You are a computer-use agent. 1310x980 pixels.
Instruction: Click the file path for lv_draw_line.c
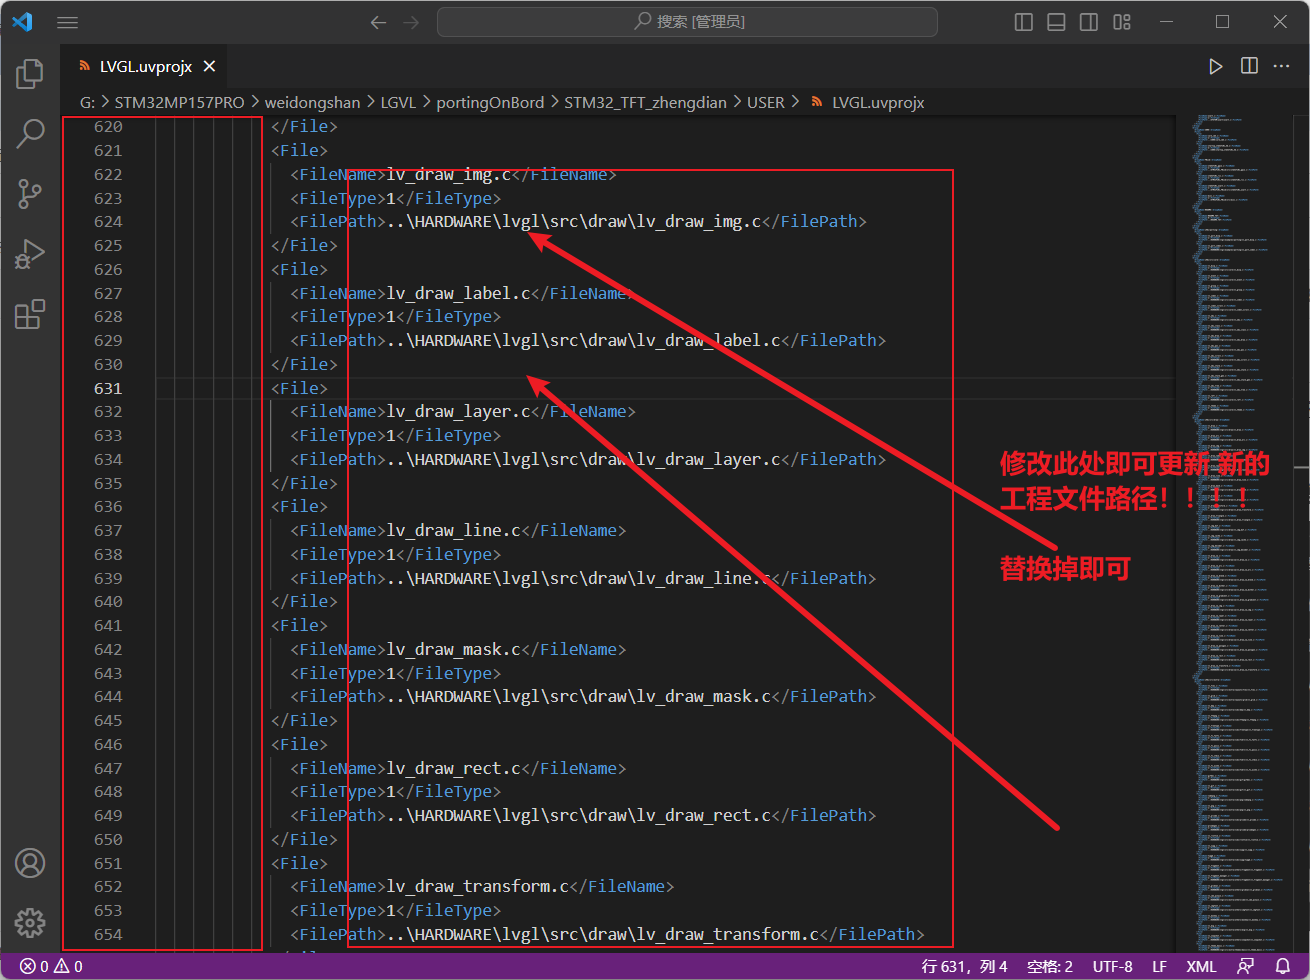579,578
